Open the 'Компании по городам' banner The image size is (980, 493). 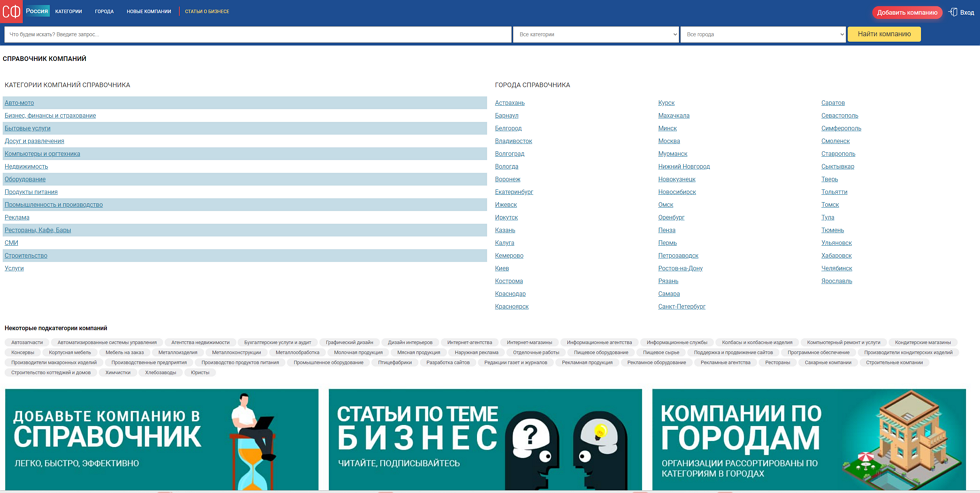[x=809, y=439]
